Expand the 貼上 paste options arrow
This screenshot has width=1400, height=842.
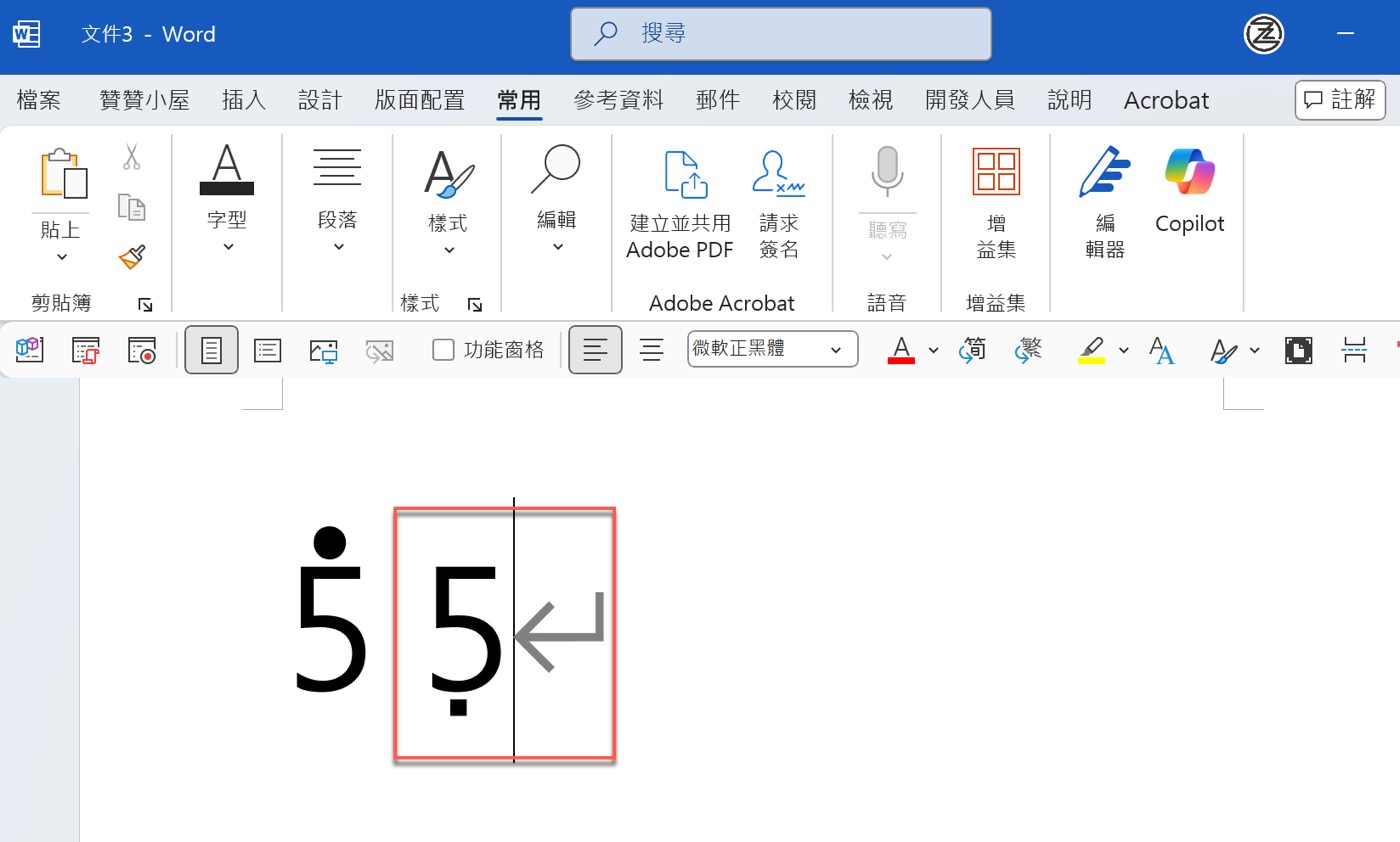pos(61,257)
